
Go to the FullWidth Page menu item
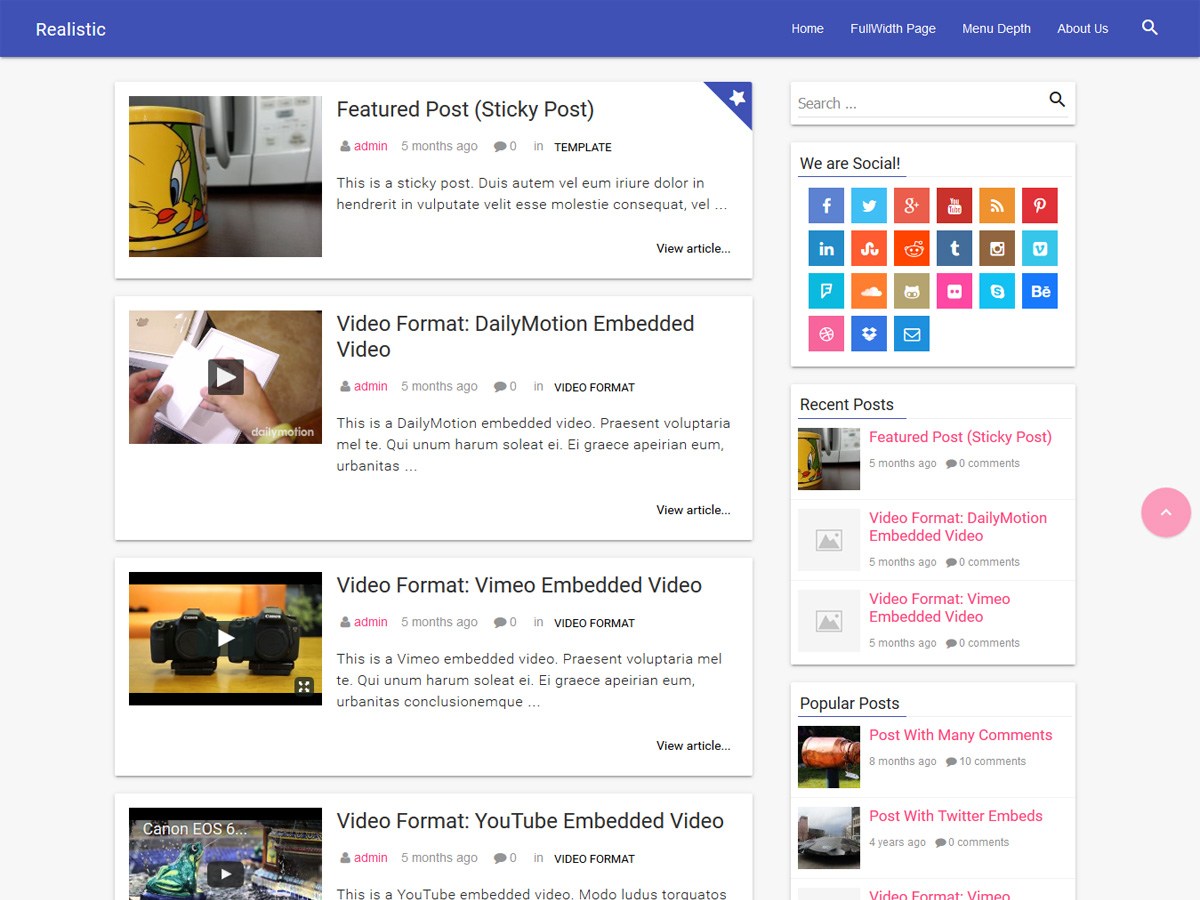[893, 29]
